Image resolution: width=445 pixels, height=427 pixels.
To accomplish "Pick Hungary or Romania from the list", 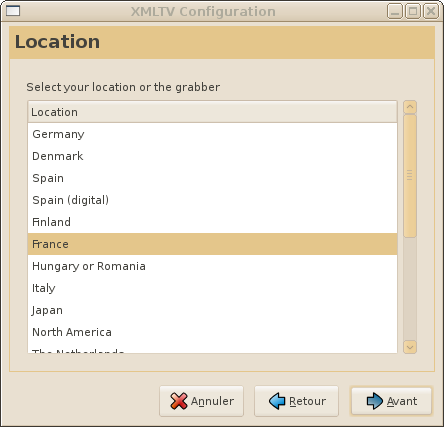I will 213,266.
